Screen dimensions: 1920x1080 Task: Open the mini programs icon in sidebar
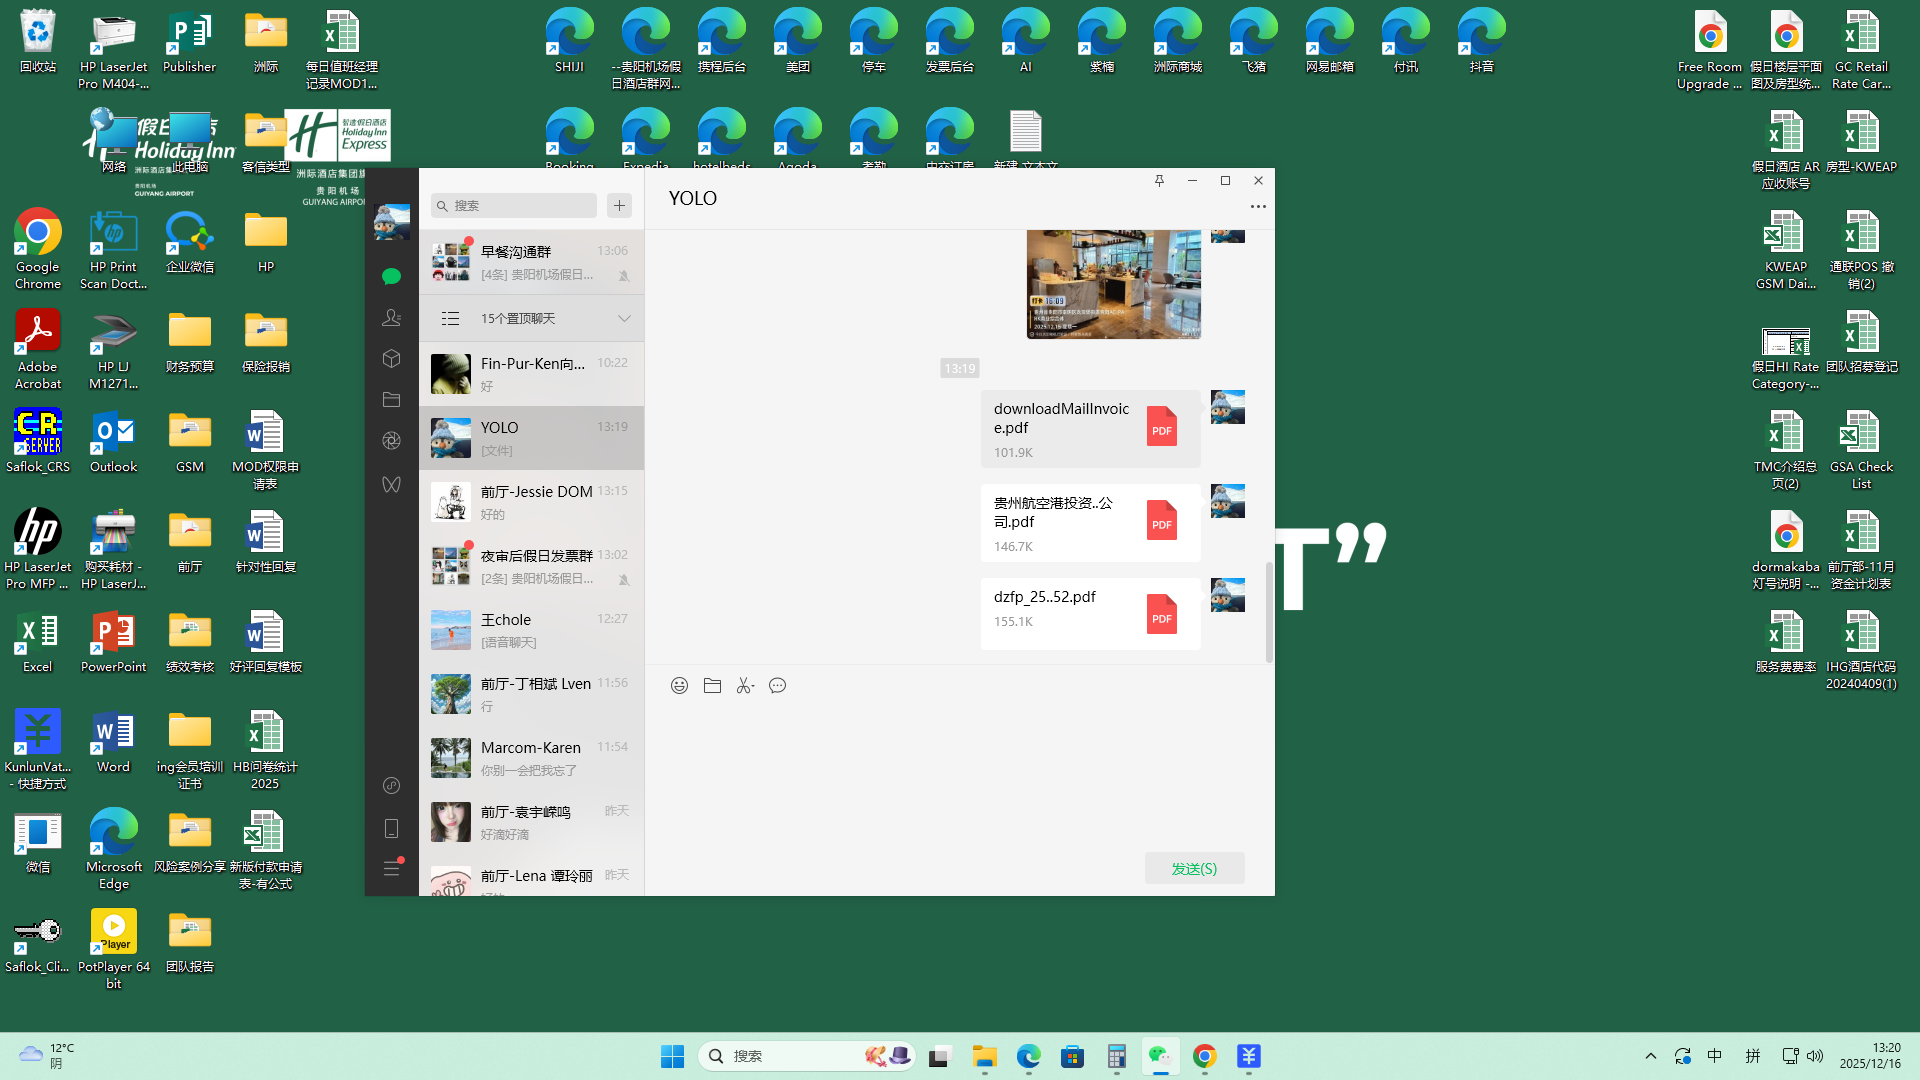click(x=391, y=786)
